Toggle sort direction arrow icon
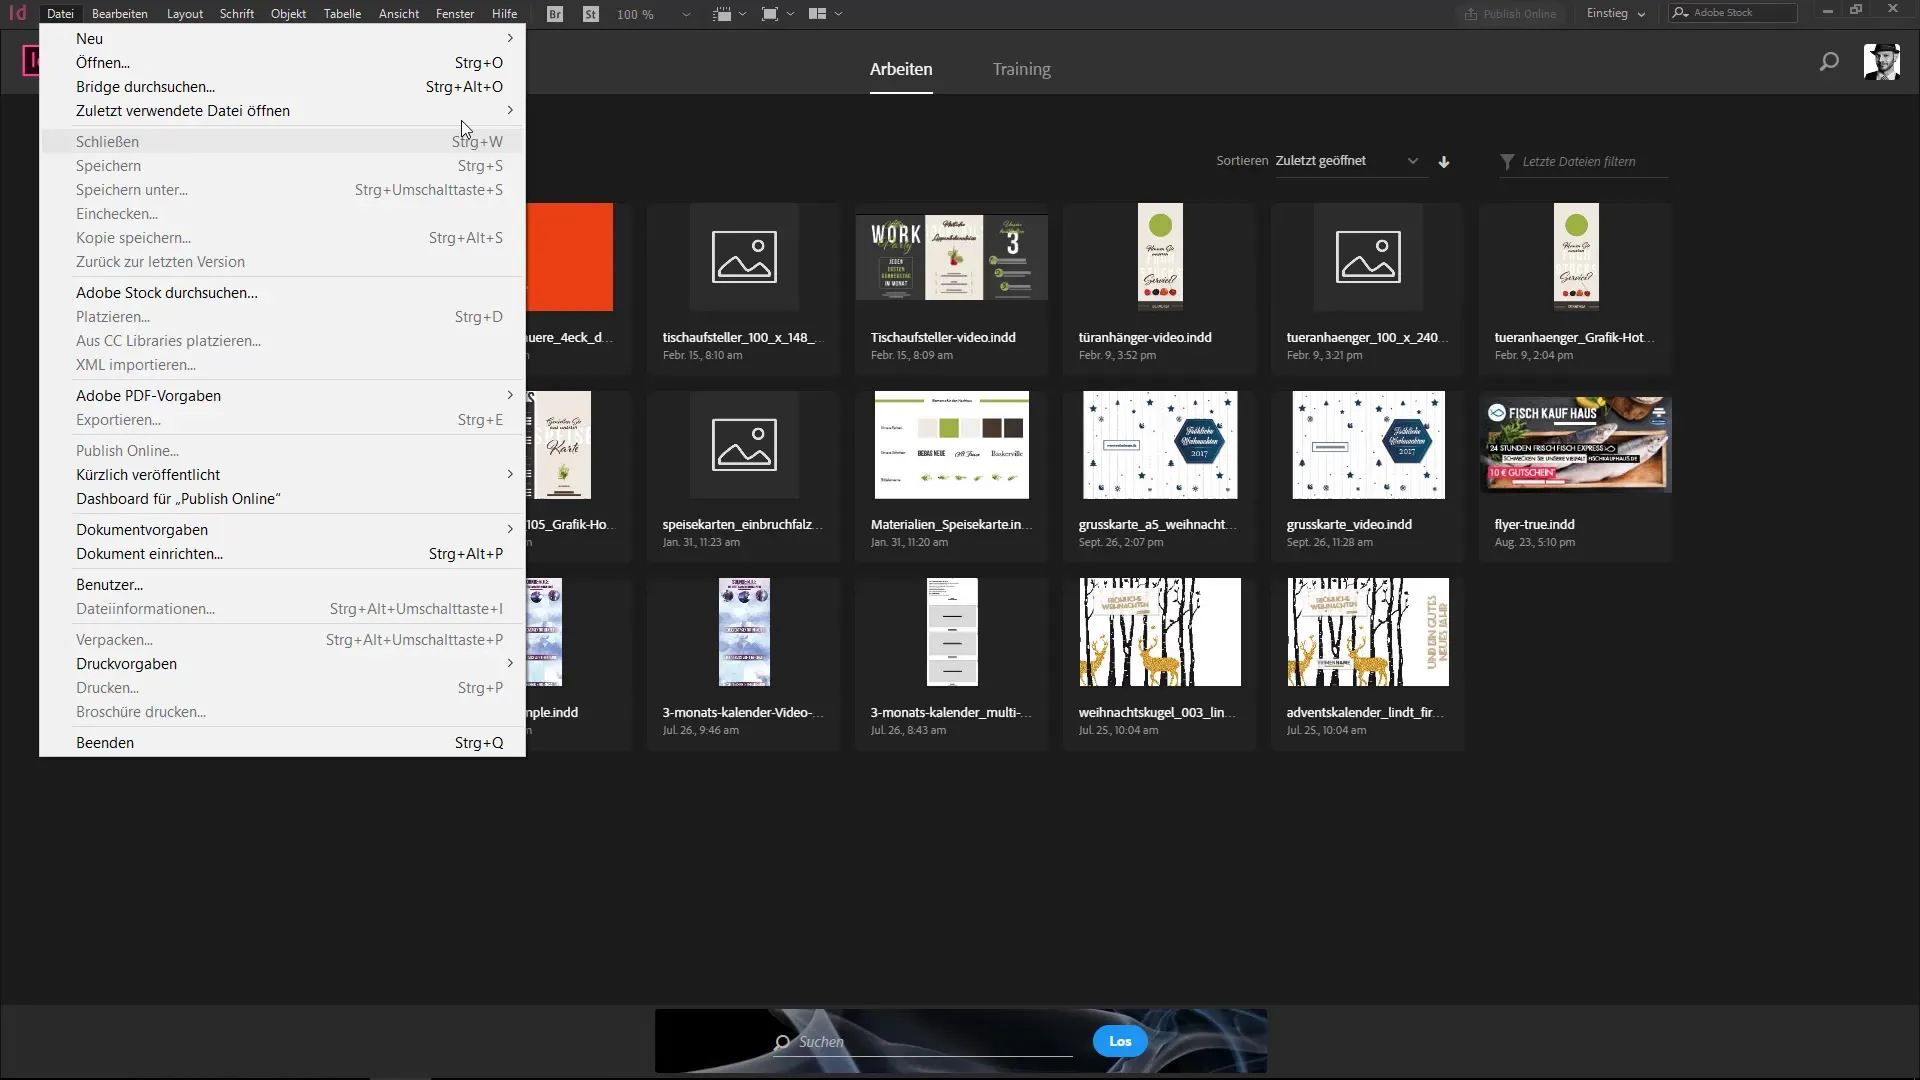Screen dimensions: 1920x1080 coord(1444,162)
